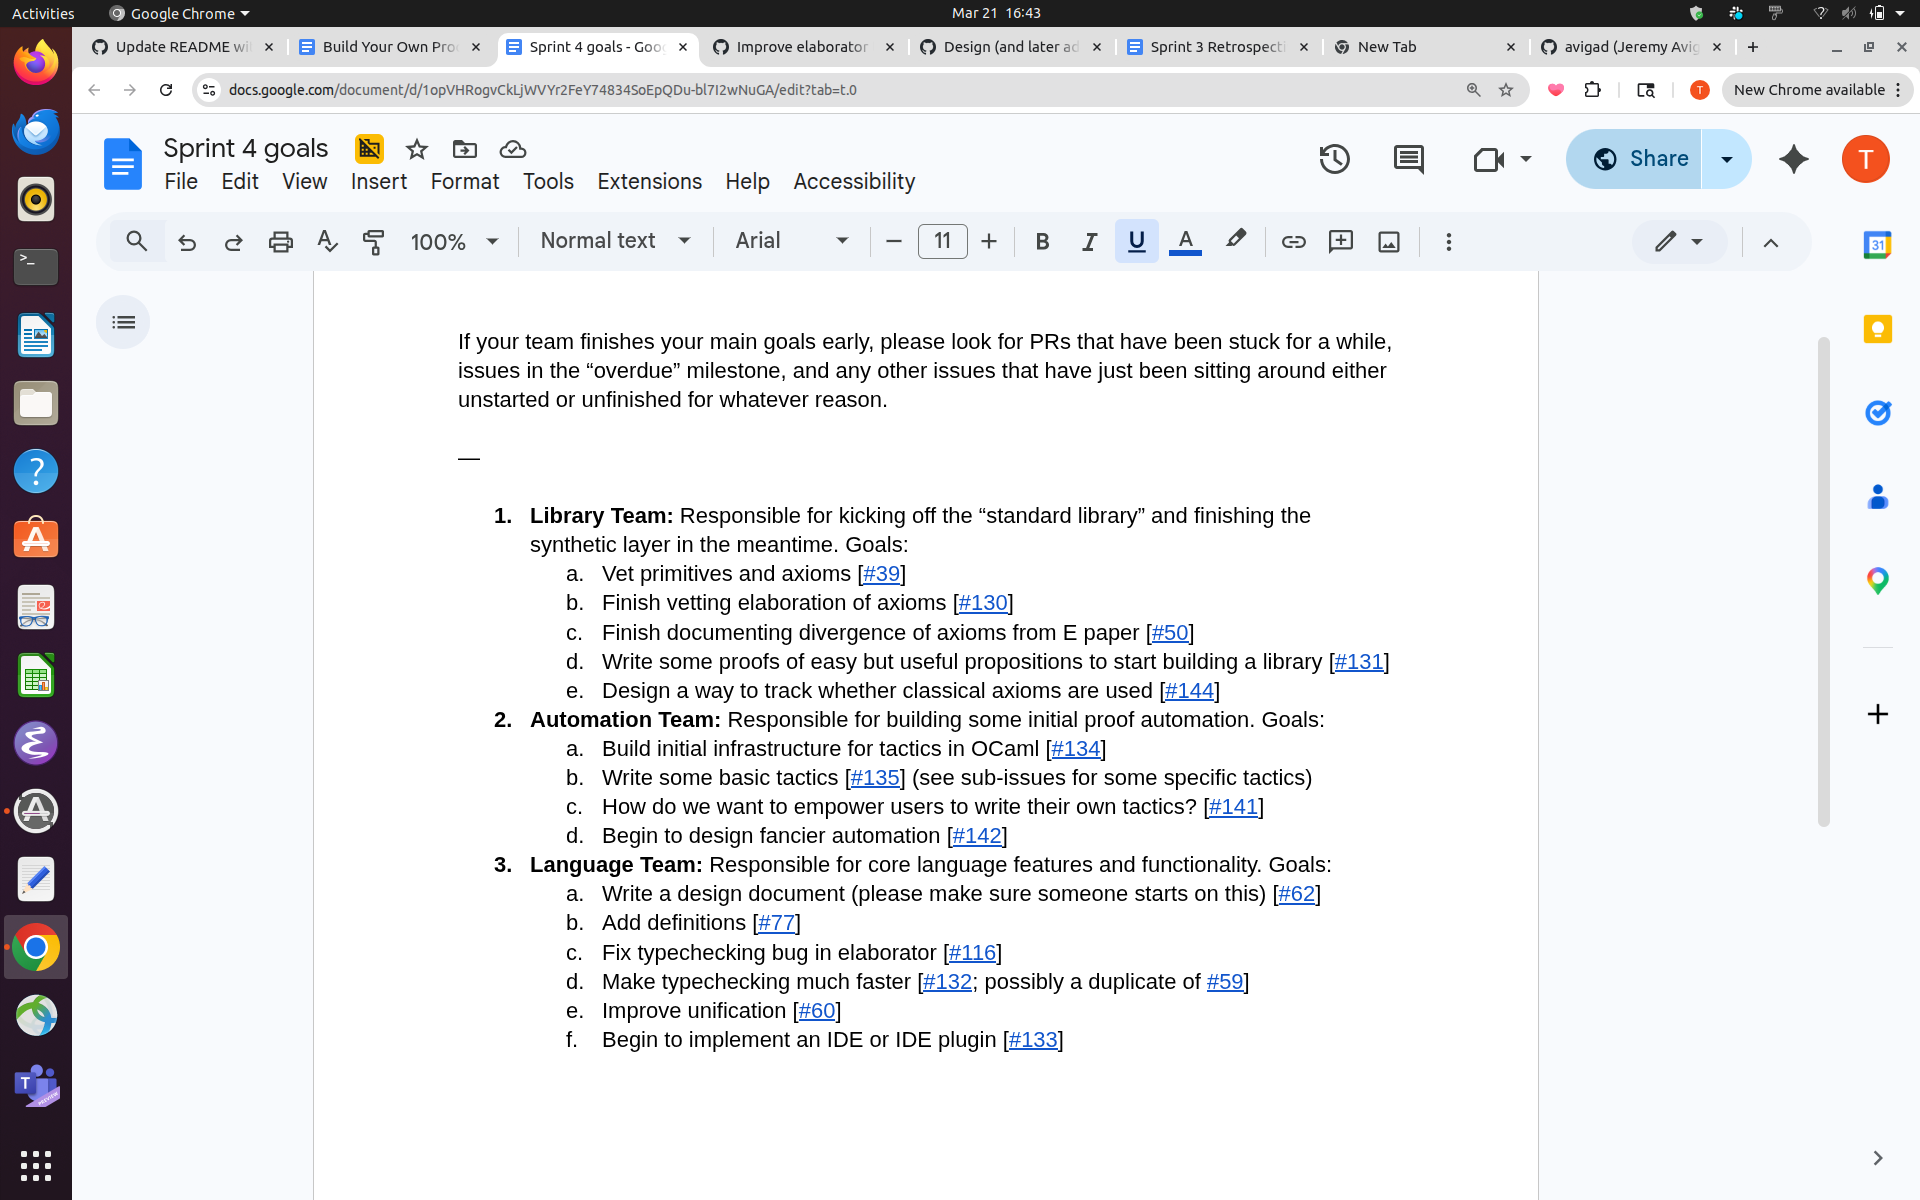Switch to the Sprint 3 Retrospective tab

pos(1216,47)
